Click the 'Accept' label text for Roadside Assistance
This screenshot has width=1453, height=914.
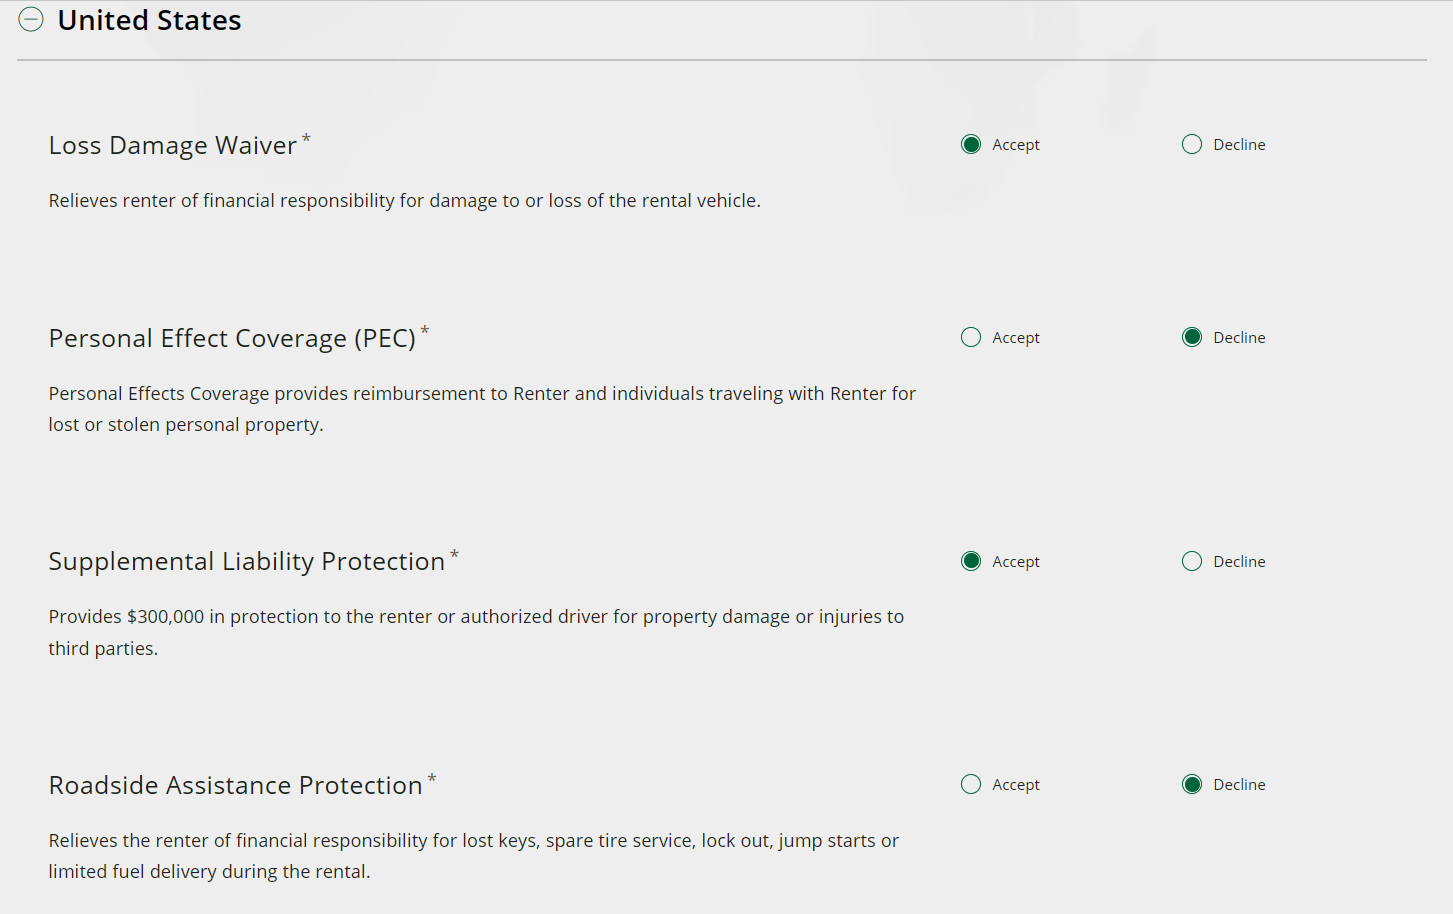click(1016, 785)
